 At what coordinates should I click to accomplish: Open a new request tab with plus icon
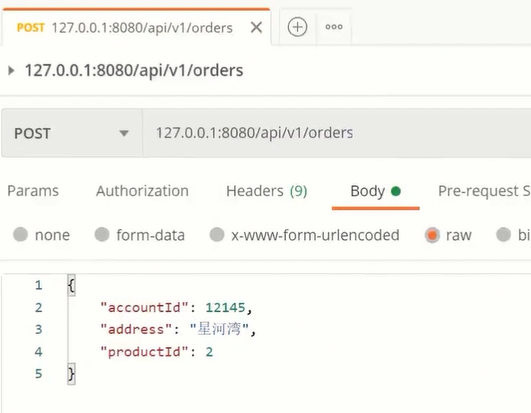pos(297,27)
